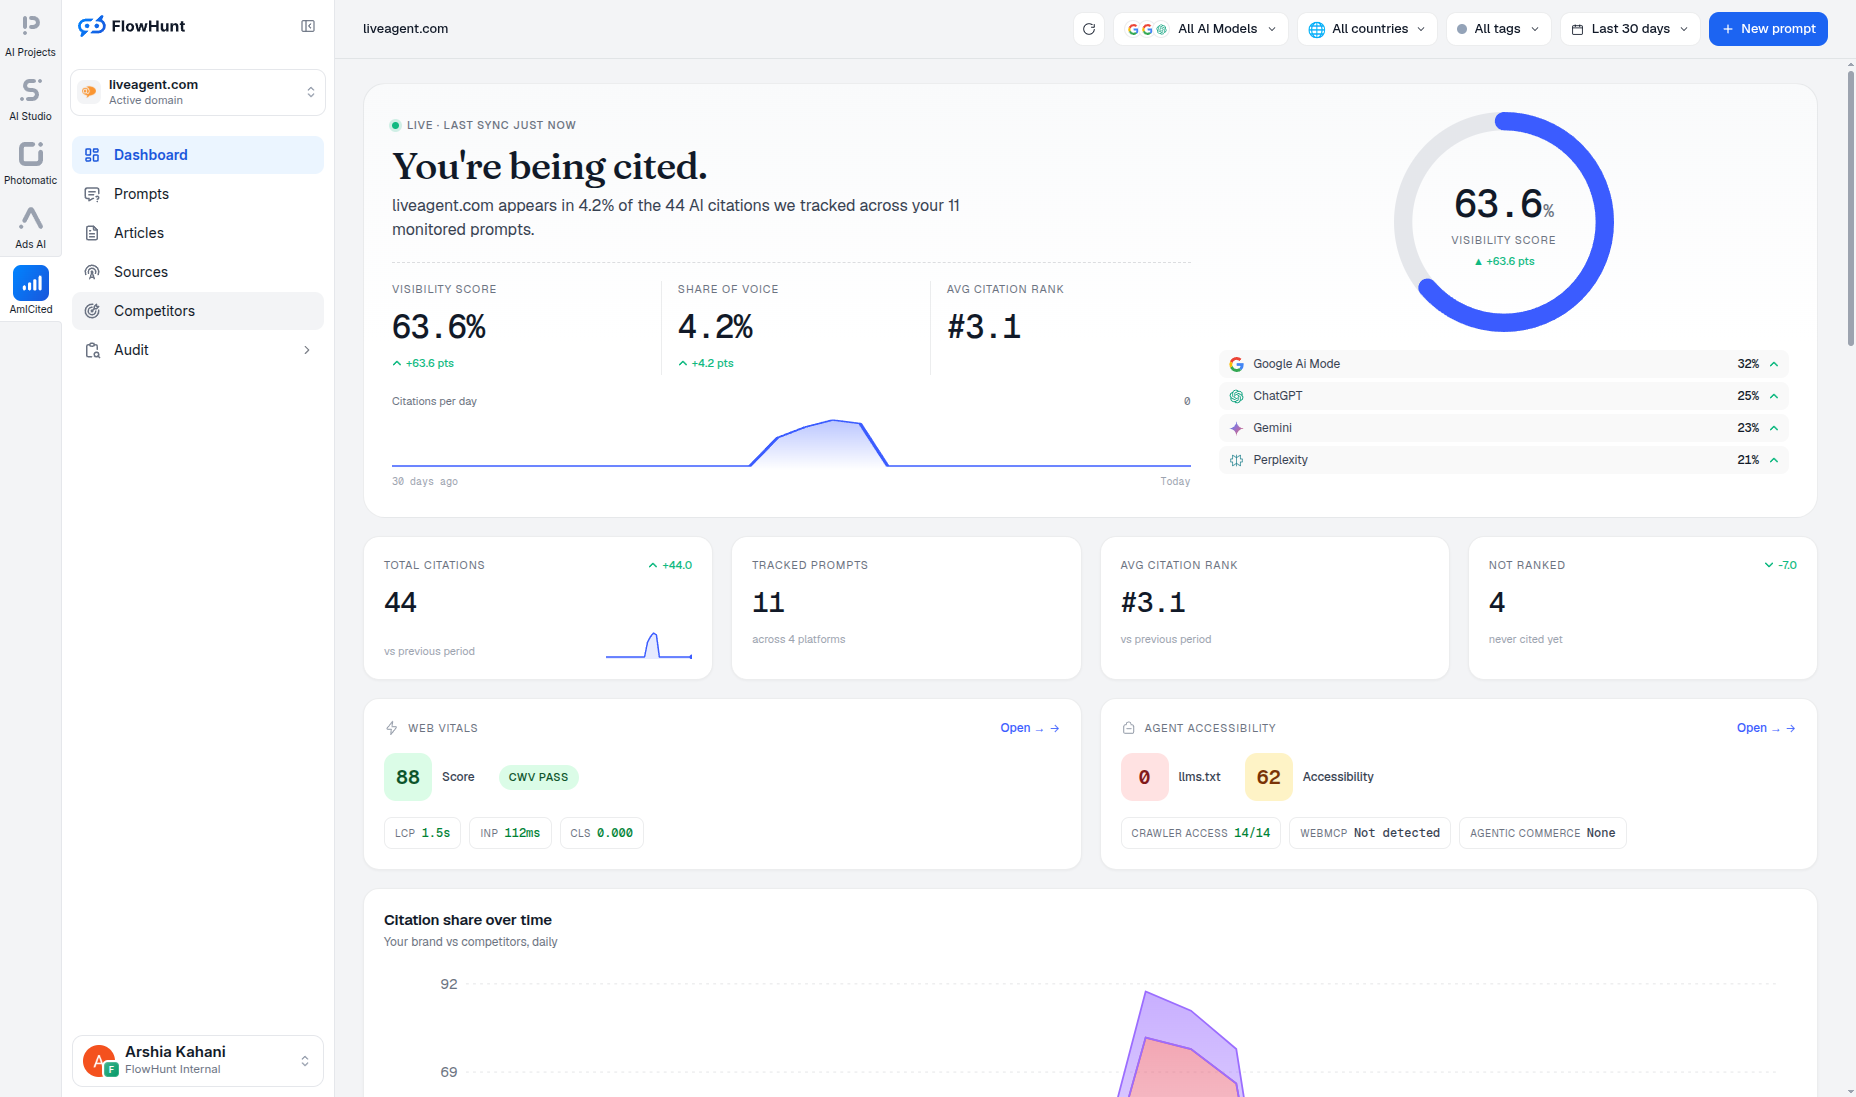
Task: Click the Audit clipboard icon
Action: (92, 350)
